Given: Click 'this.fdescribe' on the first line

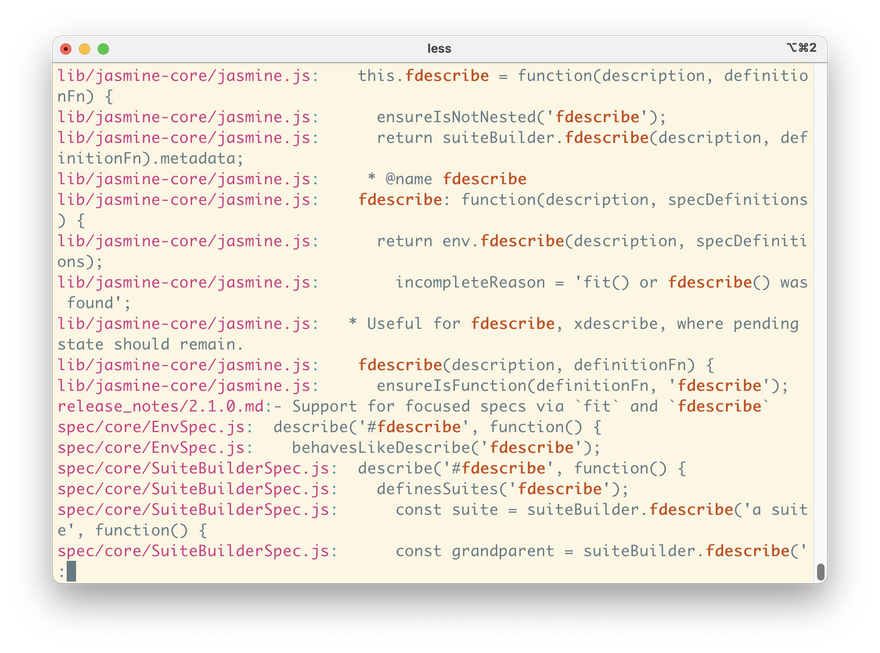Looking at the screenshot, I should [423, 76].
